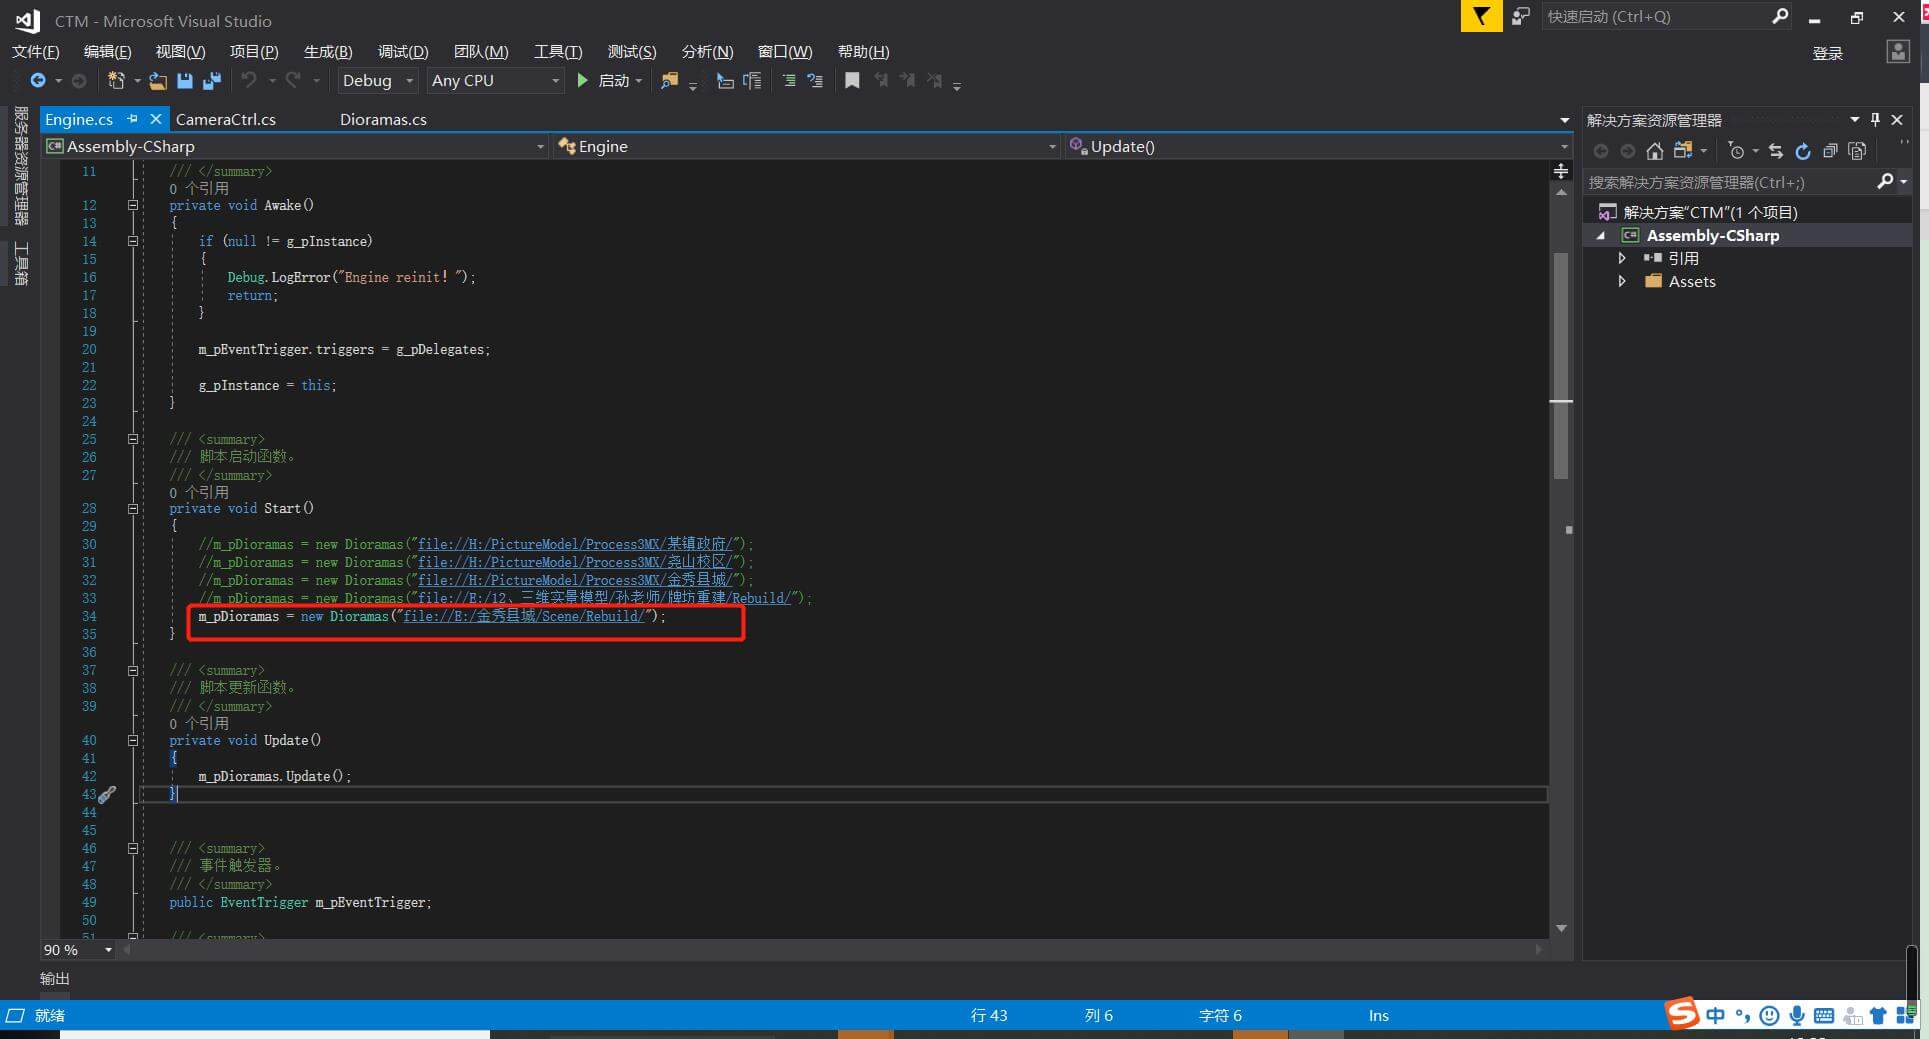Toggle auto-hide pin on Solution Explorer

1875,120
